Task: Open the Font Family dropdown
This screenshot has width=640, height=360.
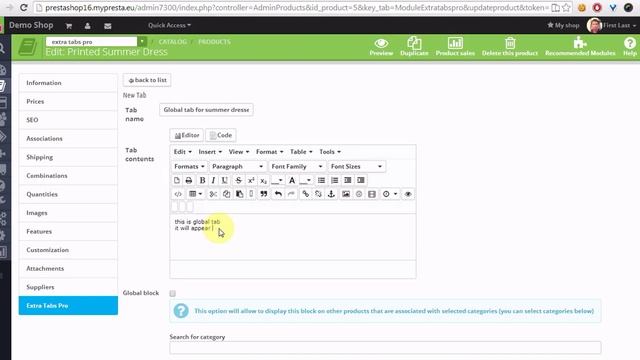Action: [297, 167]
